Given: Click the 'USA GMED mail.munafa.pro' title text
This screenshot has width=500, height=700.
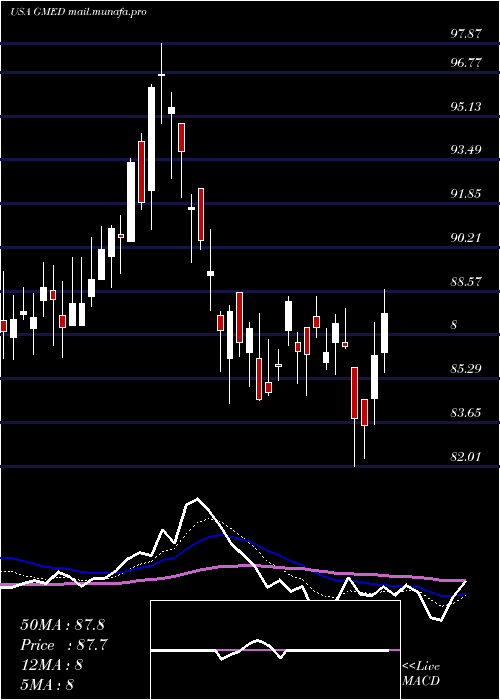Looking at the screenshot, I should (78, 12).
